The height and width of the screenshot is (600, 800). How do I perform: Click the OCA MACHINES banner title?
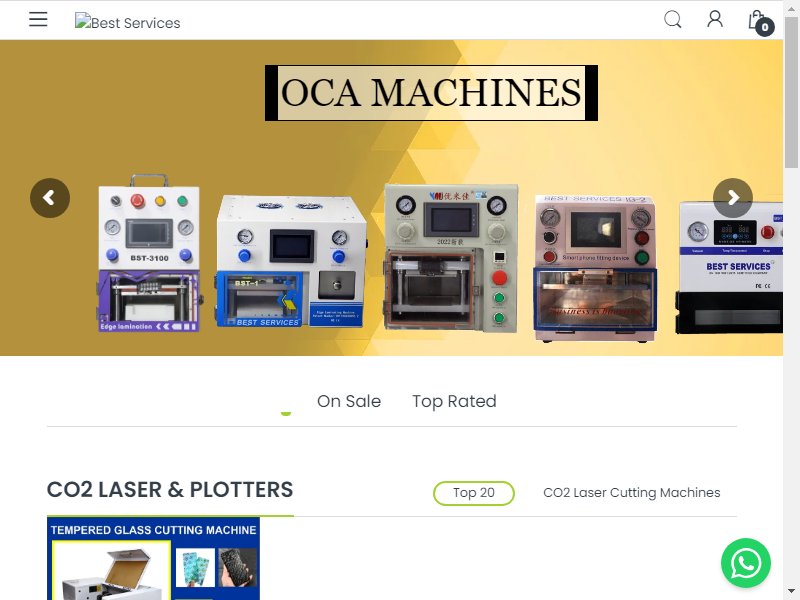[431, 93]
